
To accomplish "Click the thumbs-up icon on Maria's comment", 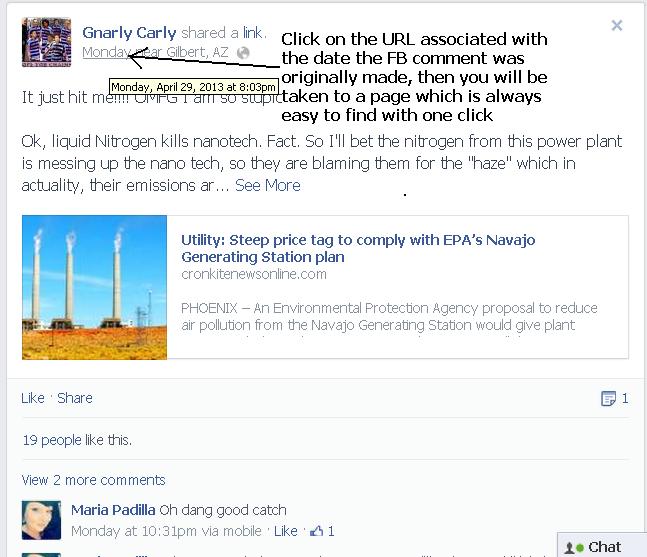I will [316, 531].
